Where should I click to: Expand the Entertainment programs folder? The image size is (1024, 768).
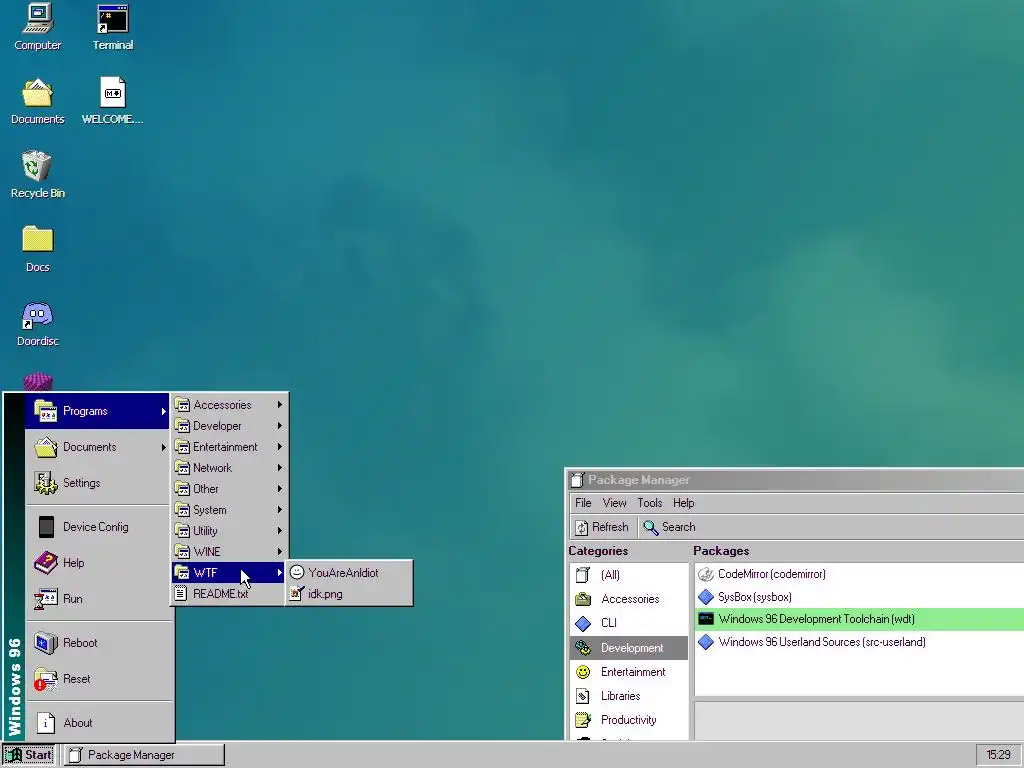point(229,447)
